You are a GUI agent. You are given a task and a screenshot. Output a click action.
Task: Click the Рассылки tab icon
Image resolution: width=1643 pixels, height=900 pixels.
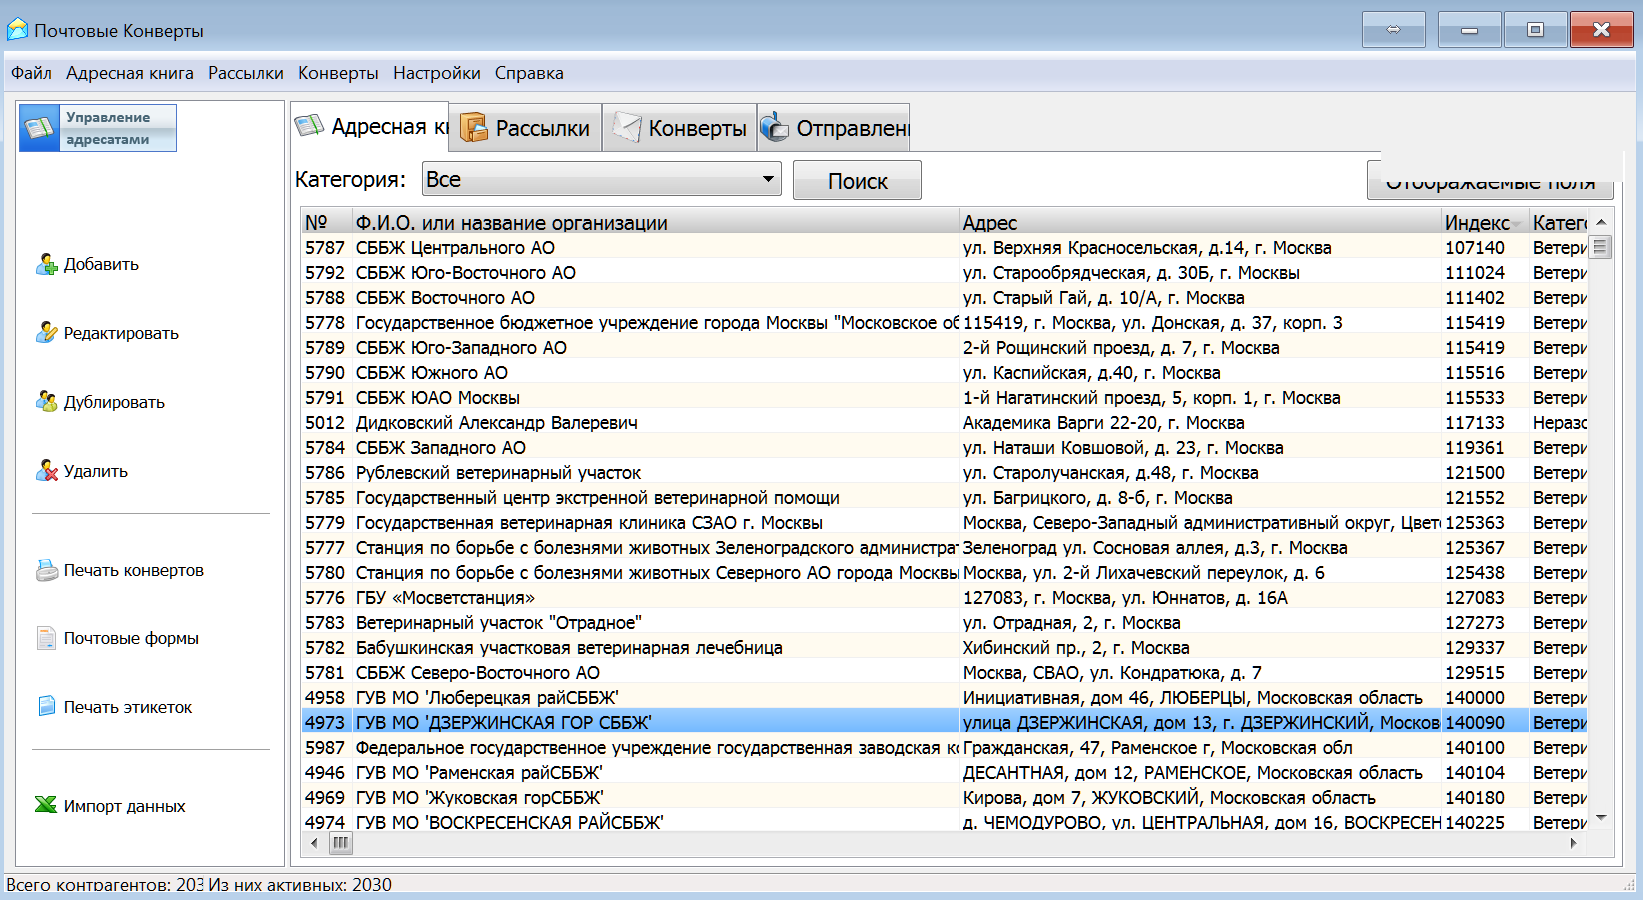pyautogui.click(x=473, y=128)
